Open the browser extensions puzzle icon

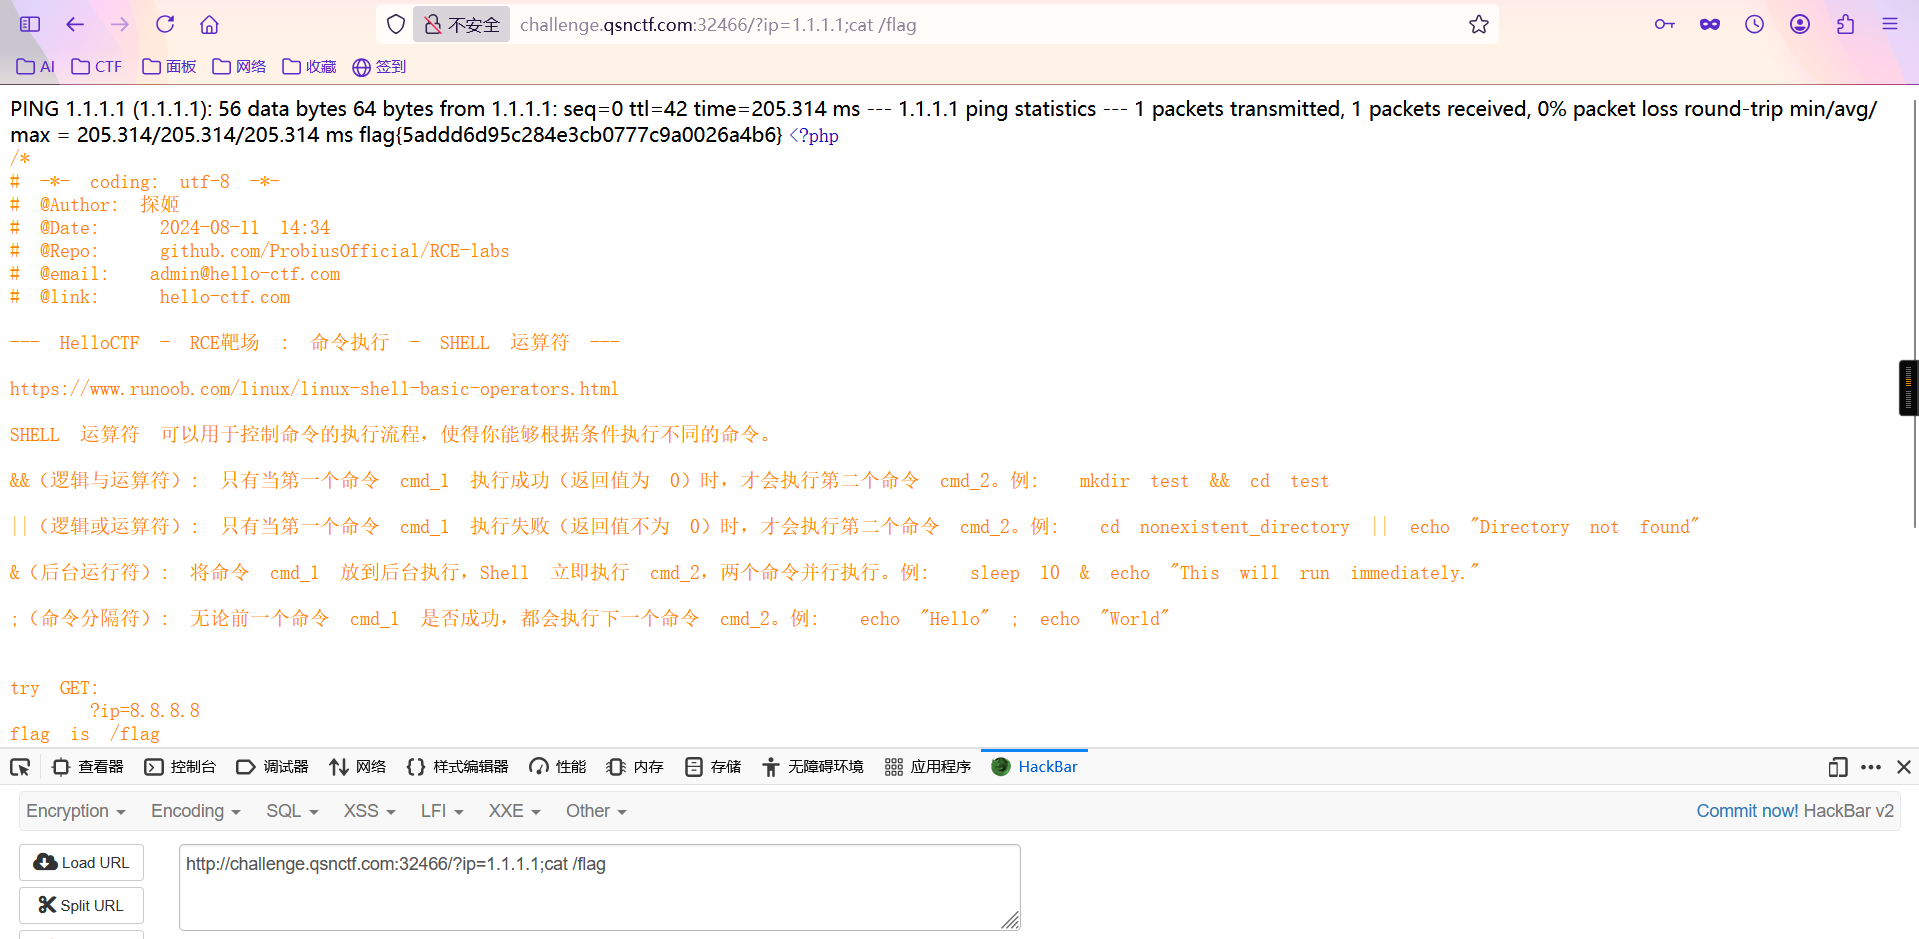1845,24
